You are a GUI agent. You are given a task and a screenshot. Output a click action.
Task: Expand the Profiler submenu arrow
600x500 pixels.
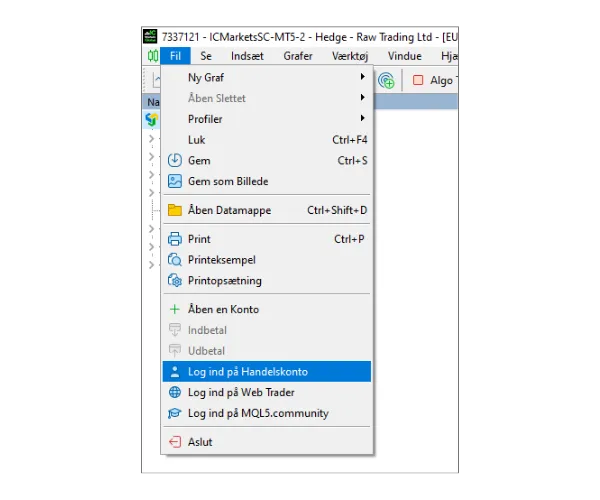(x=362, y=119)
